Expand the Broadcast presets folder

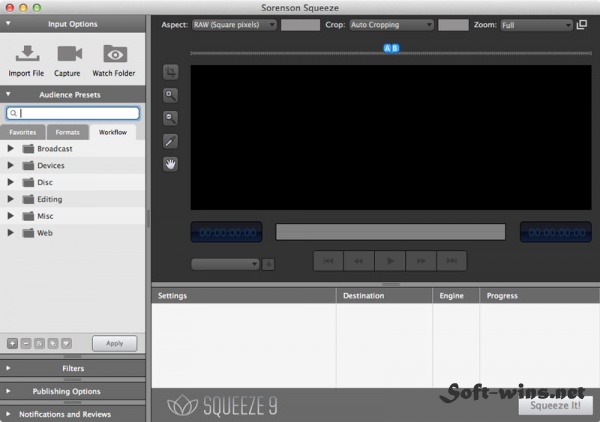click(11, 148)
